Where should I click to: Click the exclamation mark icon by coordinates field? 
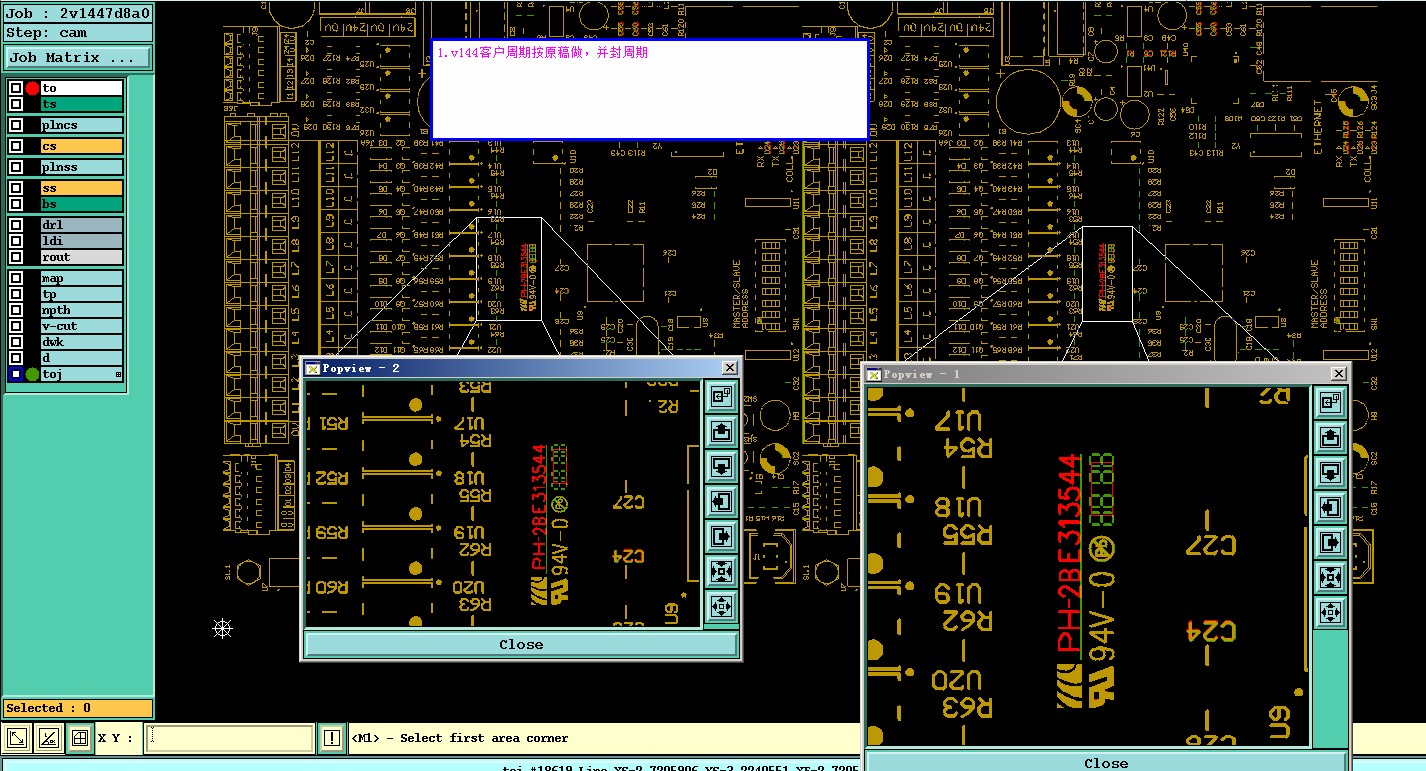pyautogui.click(x=333, y=739)
